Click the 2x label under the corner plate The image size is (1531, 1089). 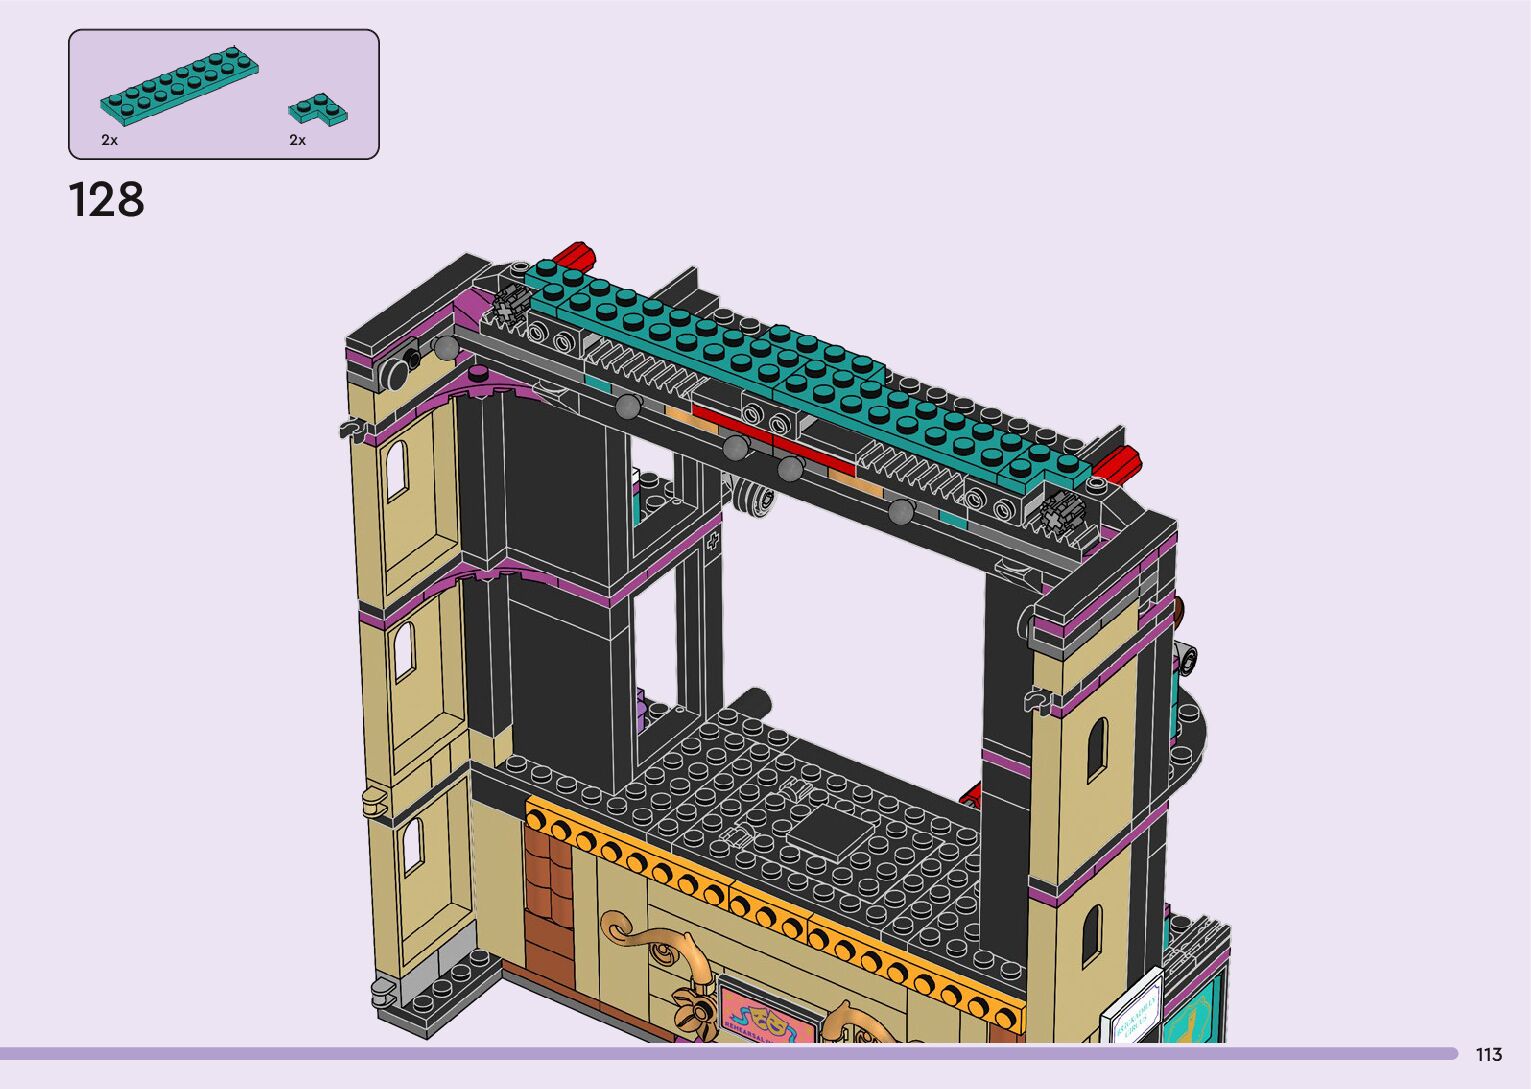tap(297, 141)
